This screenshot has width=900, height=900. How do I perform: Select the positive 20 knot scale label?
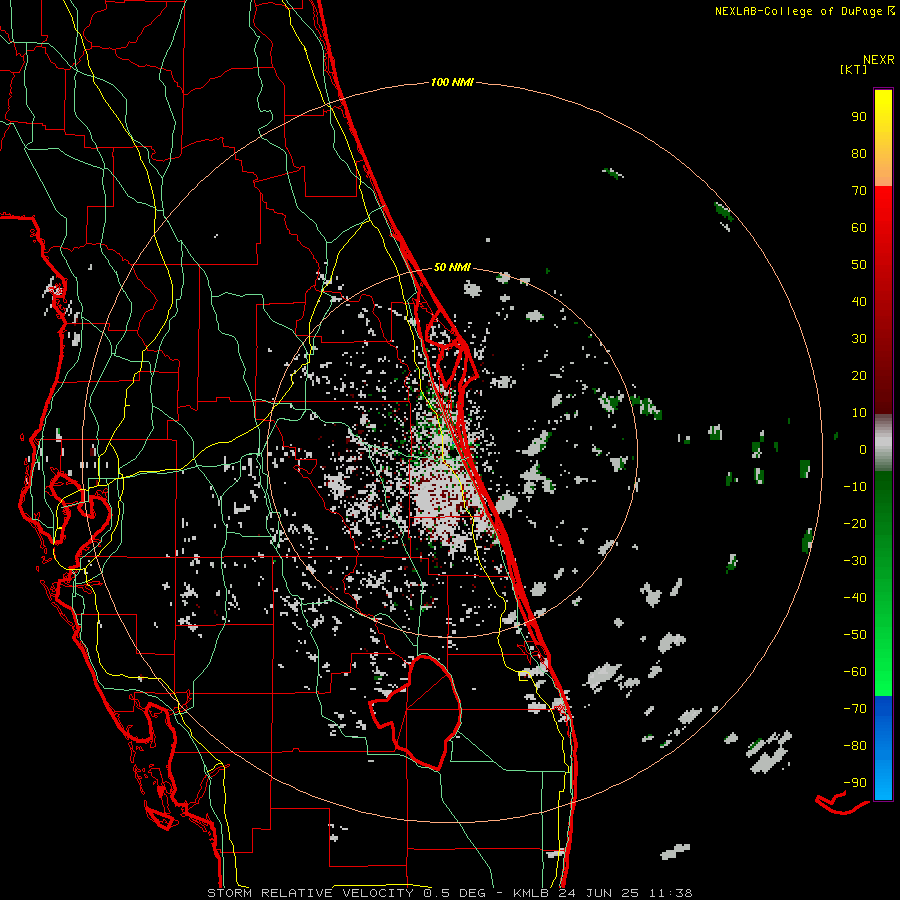coord(859,376)
